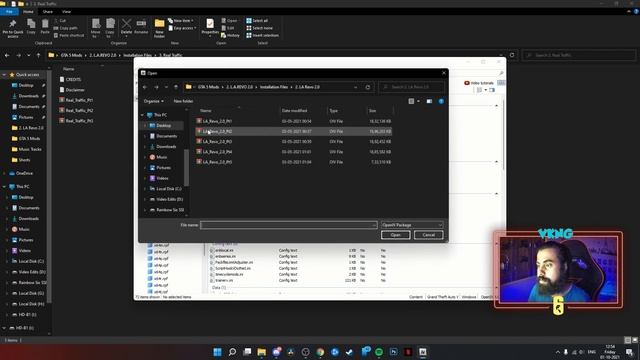Image resolution: width=640 pixels, height=360 pixels.
Task: Click dialog forward navigation arrow
Action: 156,87
